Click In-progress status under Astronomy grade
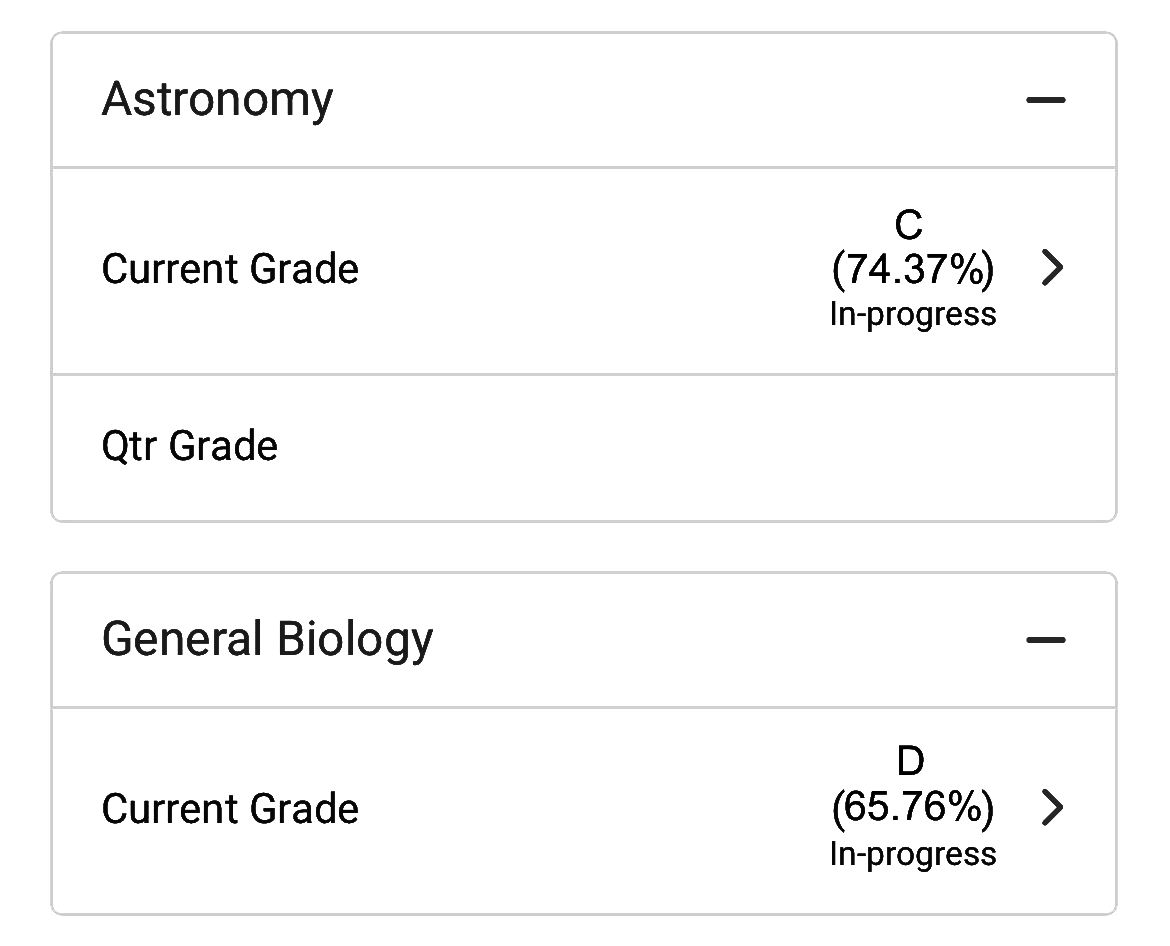1170x946 pixels. coord(912,314)
